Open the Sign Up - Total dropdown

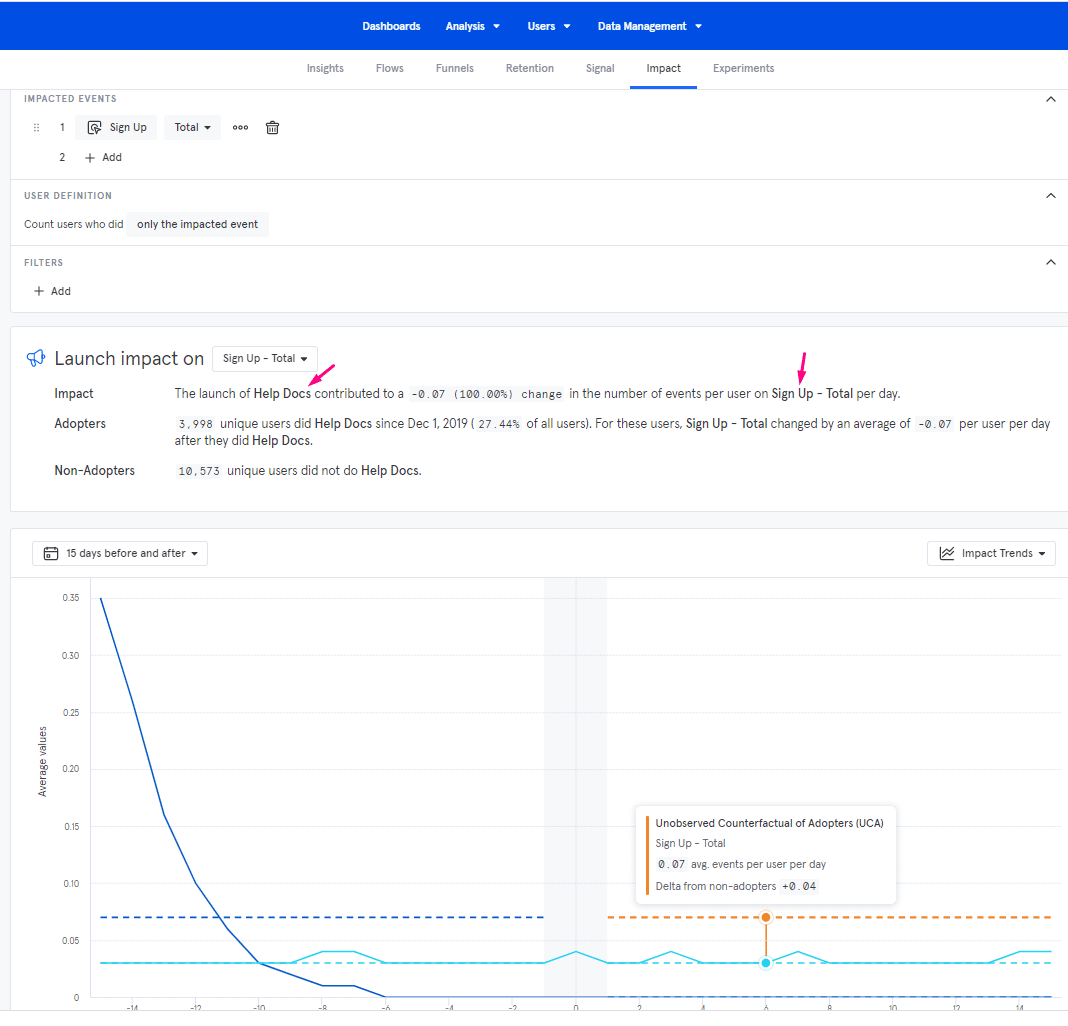point(265,358)
